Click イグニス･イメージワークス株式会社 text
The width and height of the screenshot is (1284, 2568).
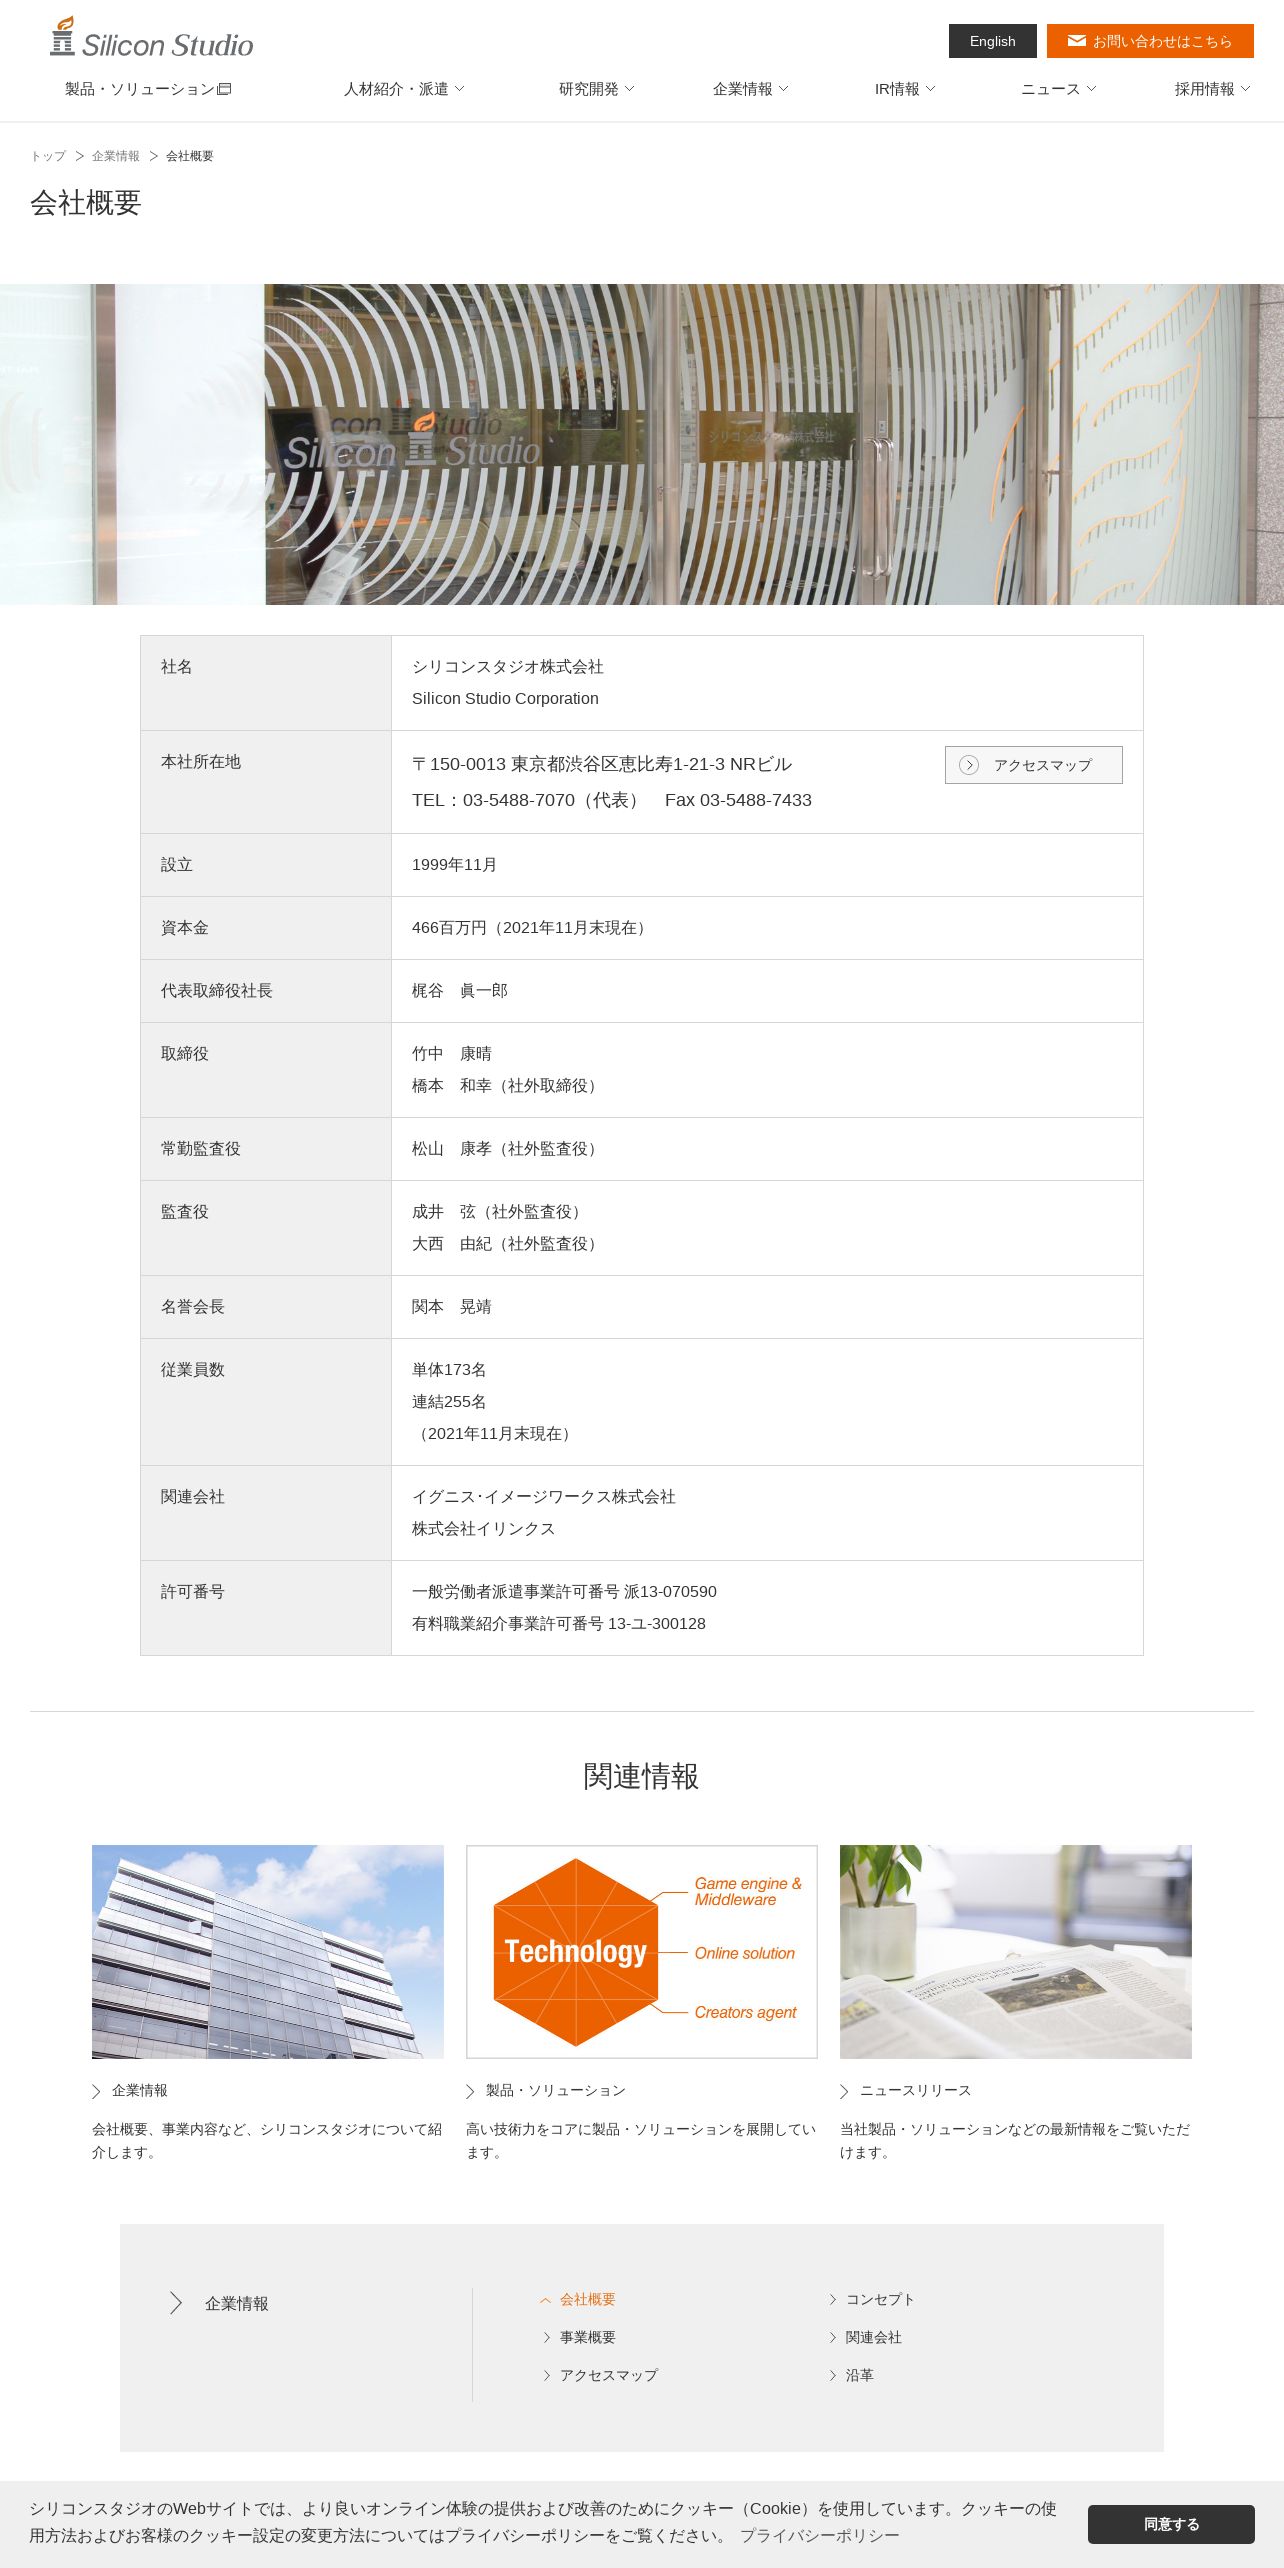point(544,1497)
